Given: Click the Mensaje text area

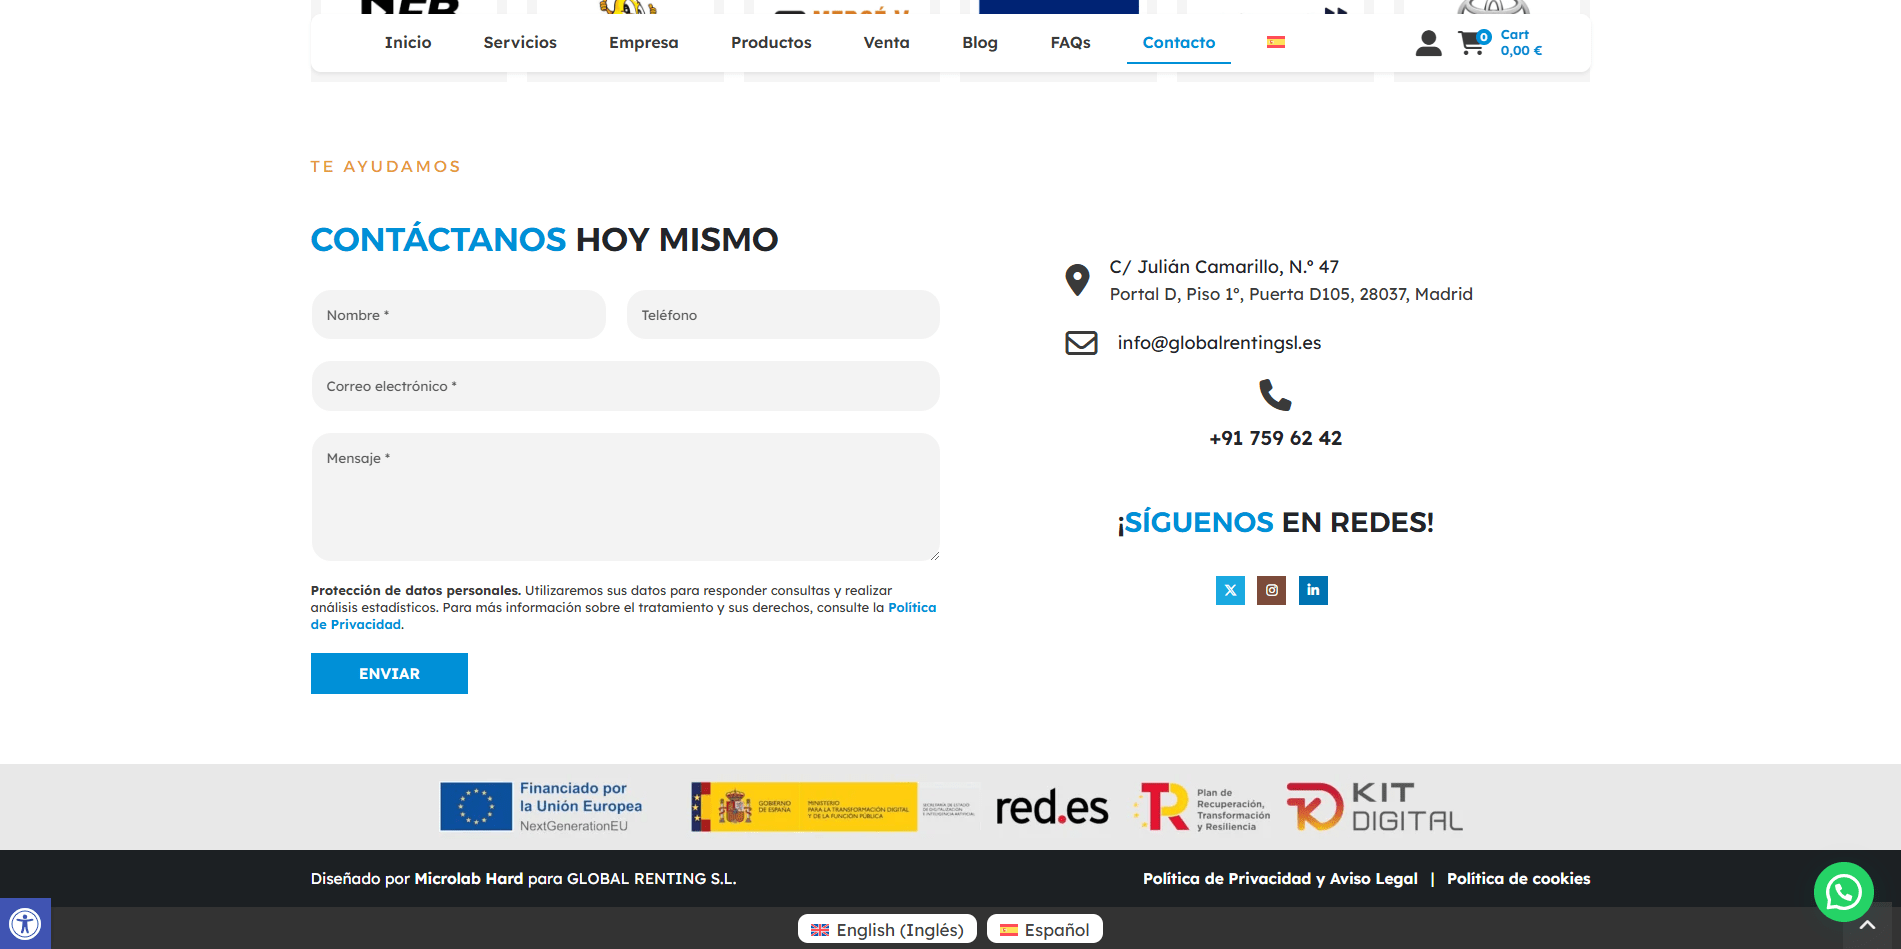Looking at the screenshot, I should [x=625, y=496].
